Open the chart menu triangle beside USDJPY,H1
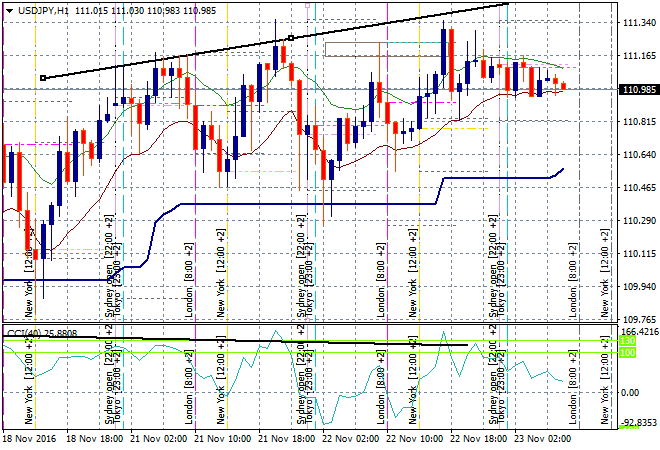This screenshot has height=450, width=660. pyautogui.click(x=9, y=11)
